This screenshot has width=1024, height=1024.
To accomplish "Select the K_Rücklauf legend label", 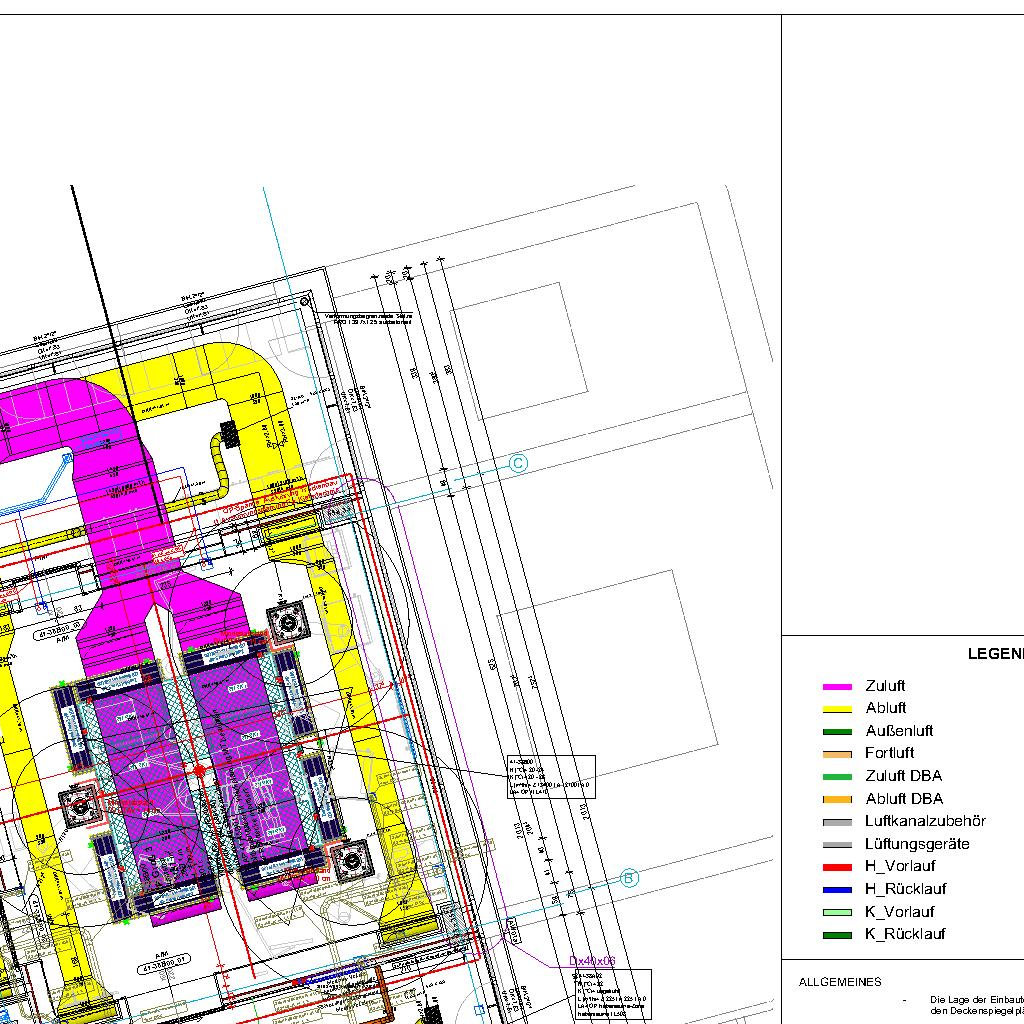I will tap(905, 934).
